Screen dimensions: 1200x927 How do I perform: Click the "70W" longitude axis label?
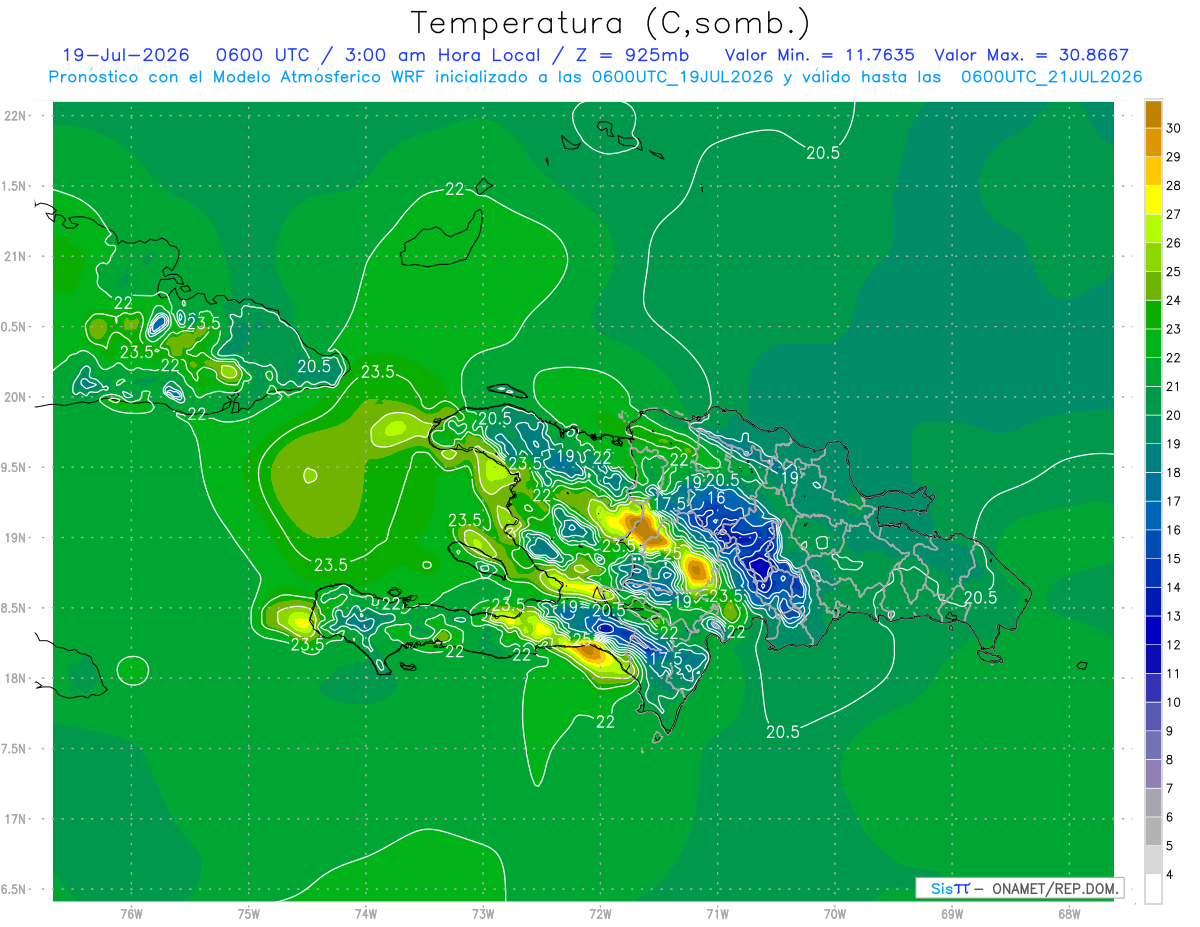[835, 914]
